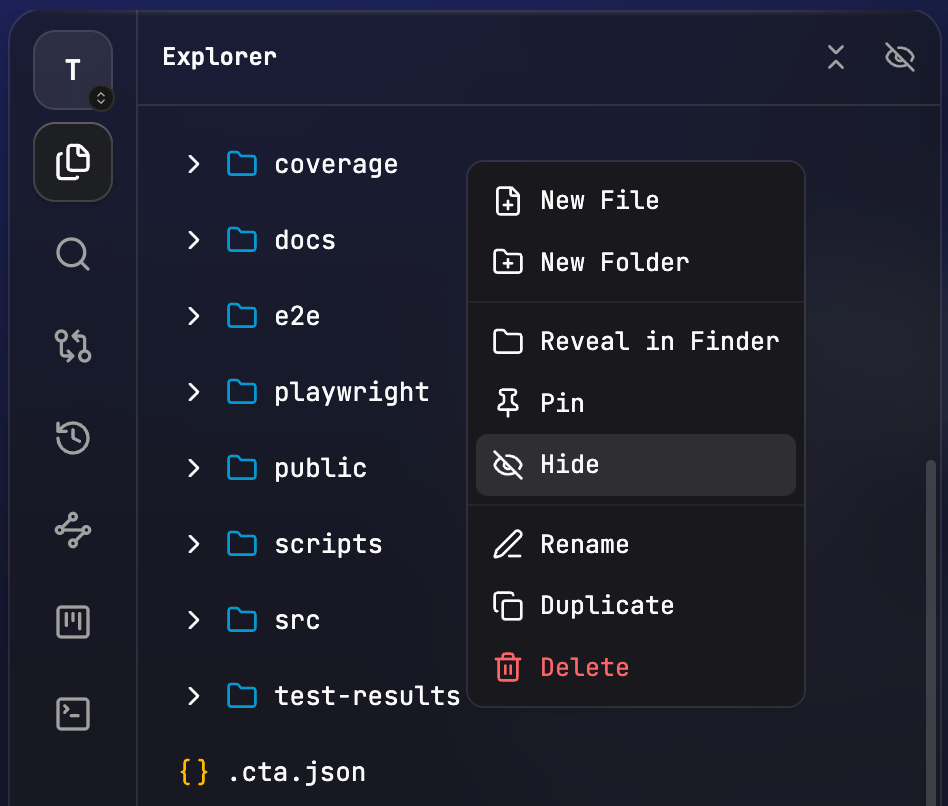Select the e2e folder name

tap(297, 316)
